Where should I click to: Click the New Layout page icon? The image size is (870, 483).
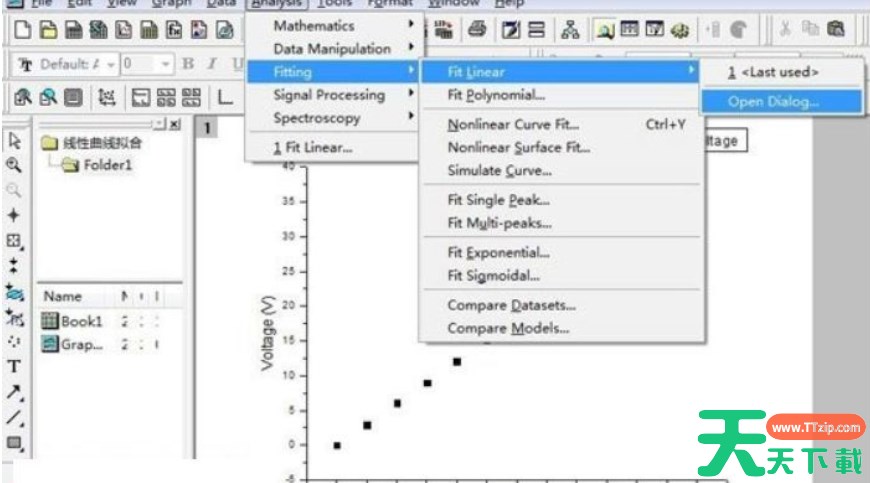tap(199, 30)
